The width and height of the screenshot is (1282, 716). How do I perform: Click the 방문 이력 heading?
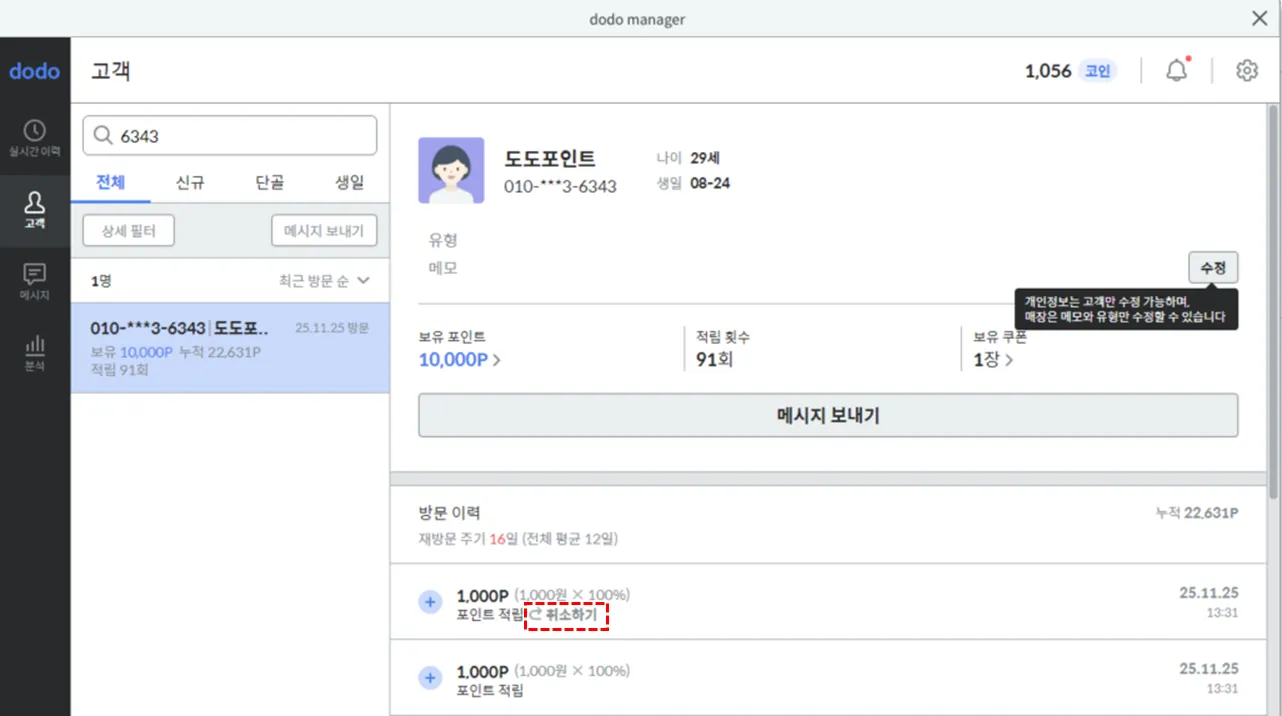[449, 513]
